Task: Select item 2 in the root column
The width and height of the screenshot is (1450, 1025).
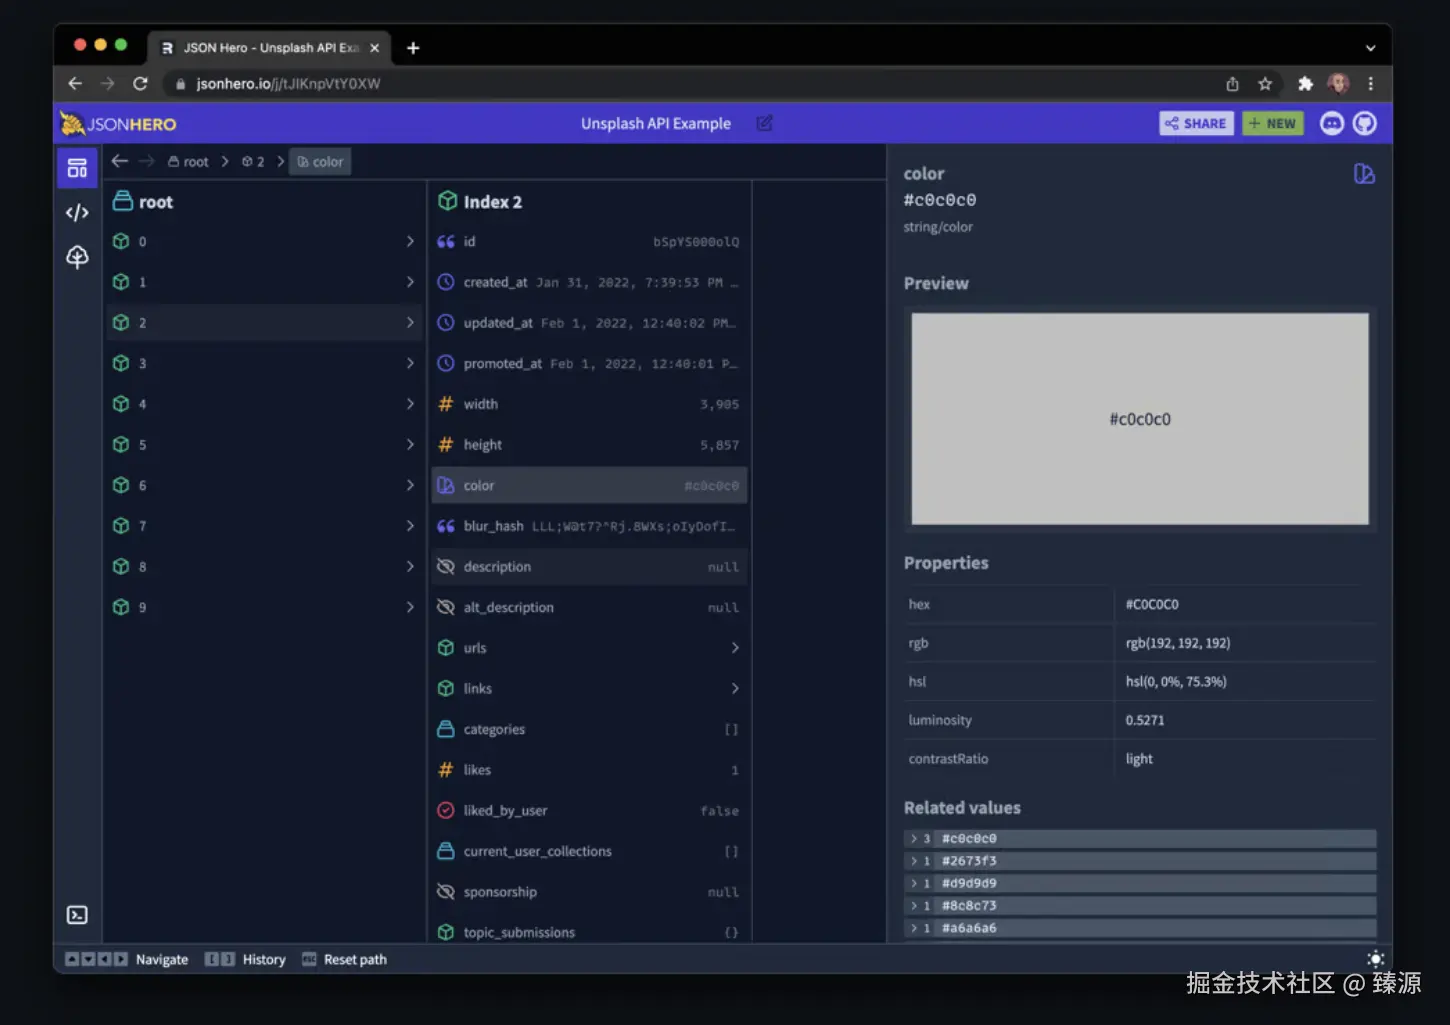Action: [x=264, y=323]
